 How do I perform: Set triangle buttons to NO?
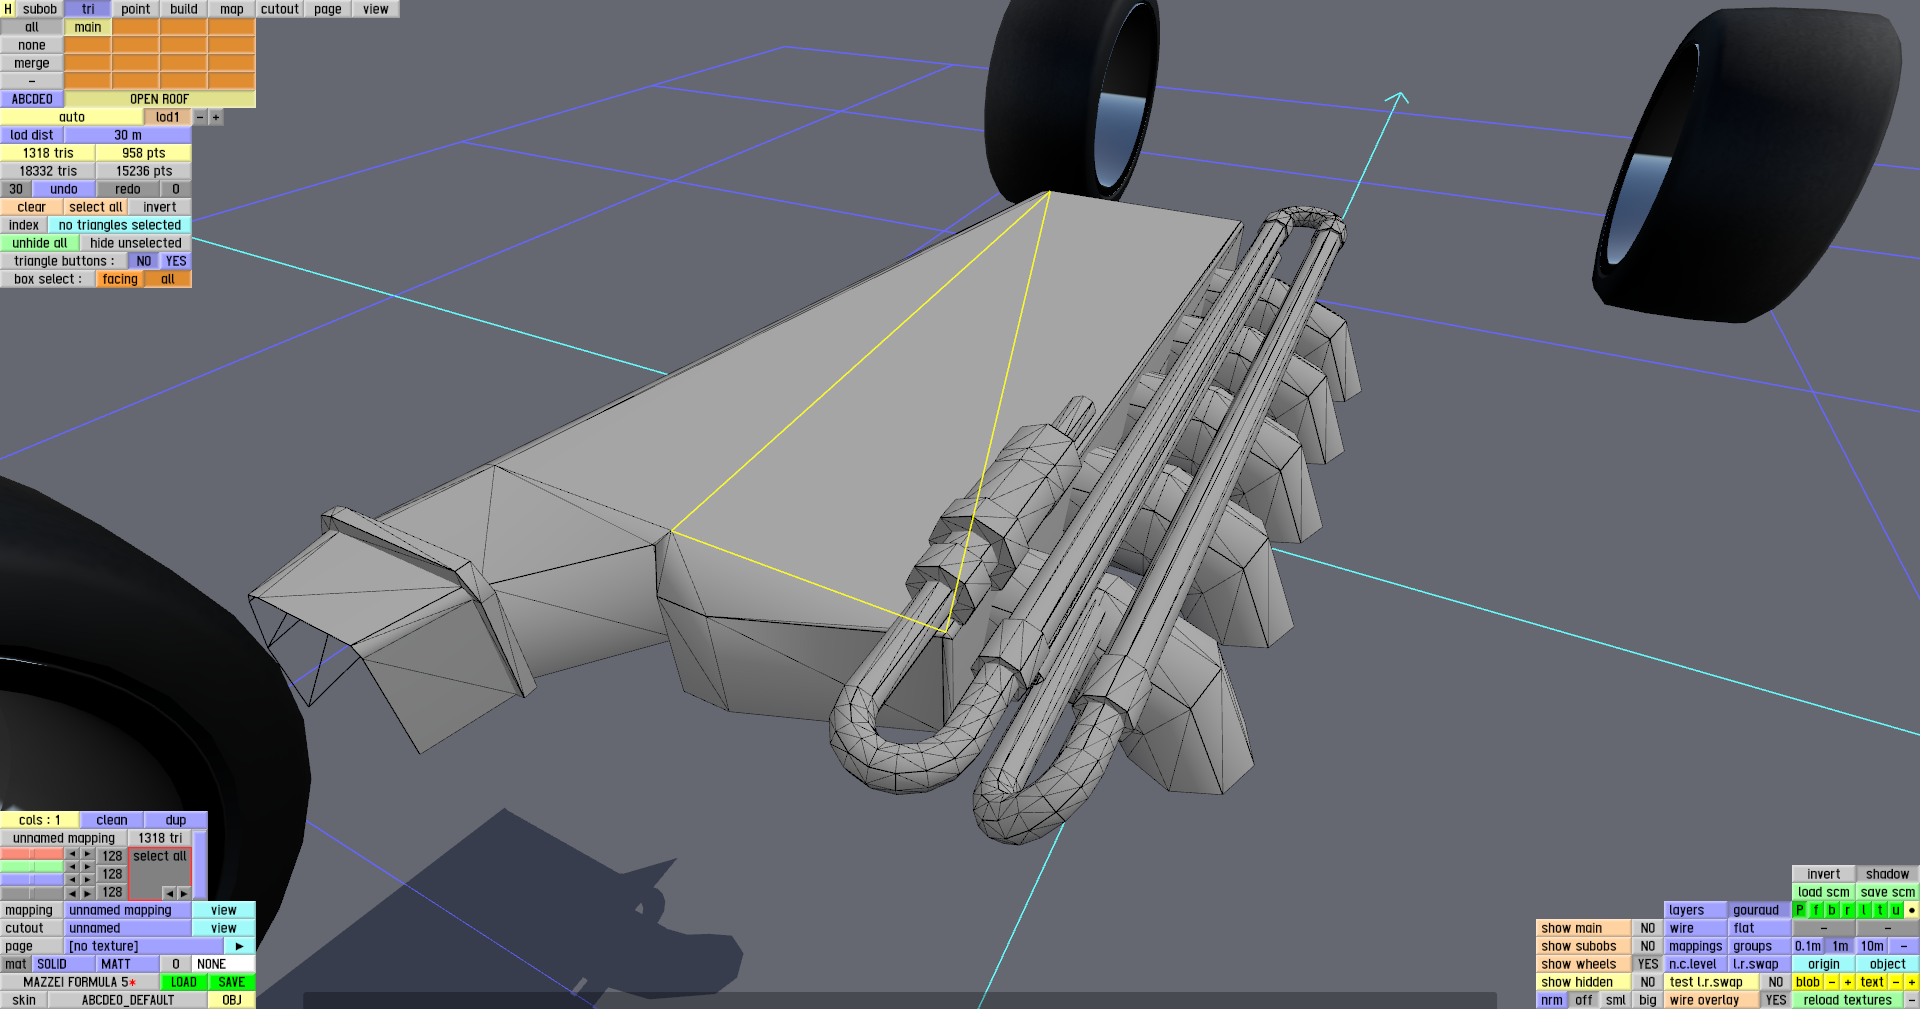[144, 261]
